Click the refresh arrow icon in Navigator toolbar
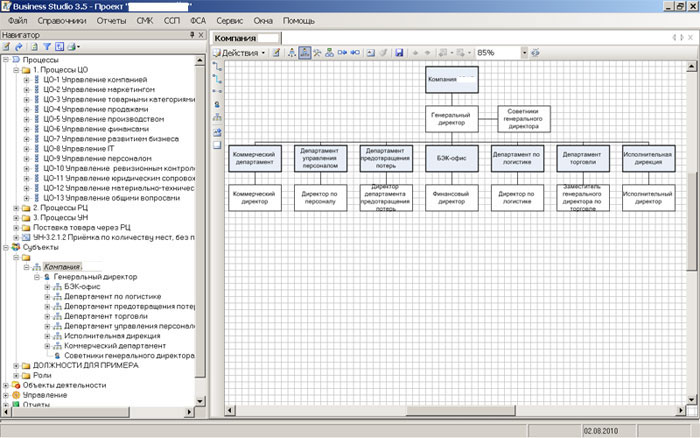The height and width of the screenshot is (438, 700). pos(21,47)
